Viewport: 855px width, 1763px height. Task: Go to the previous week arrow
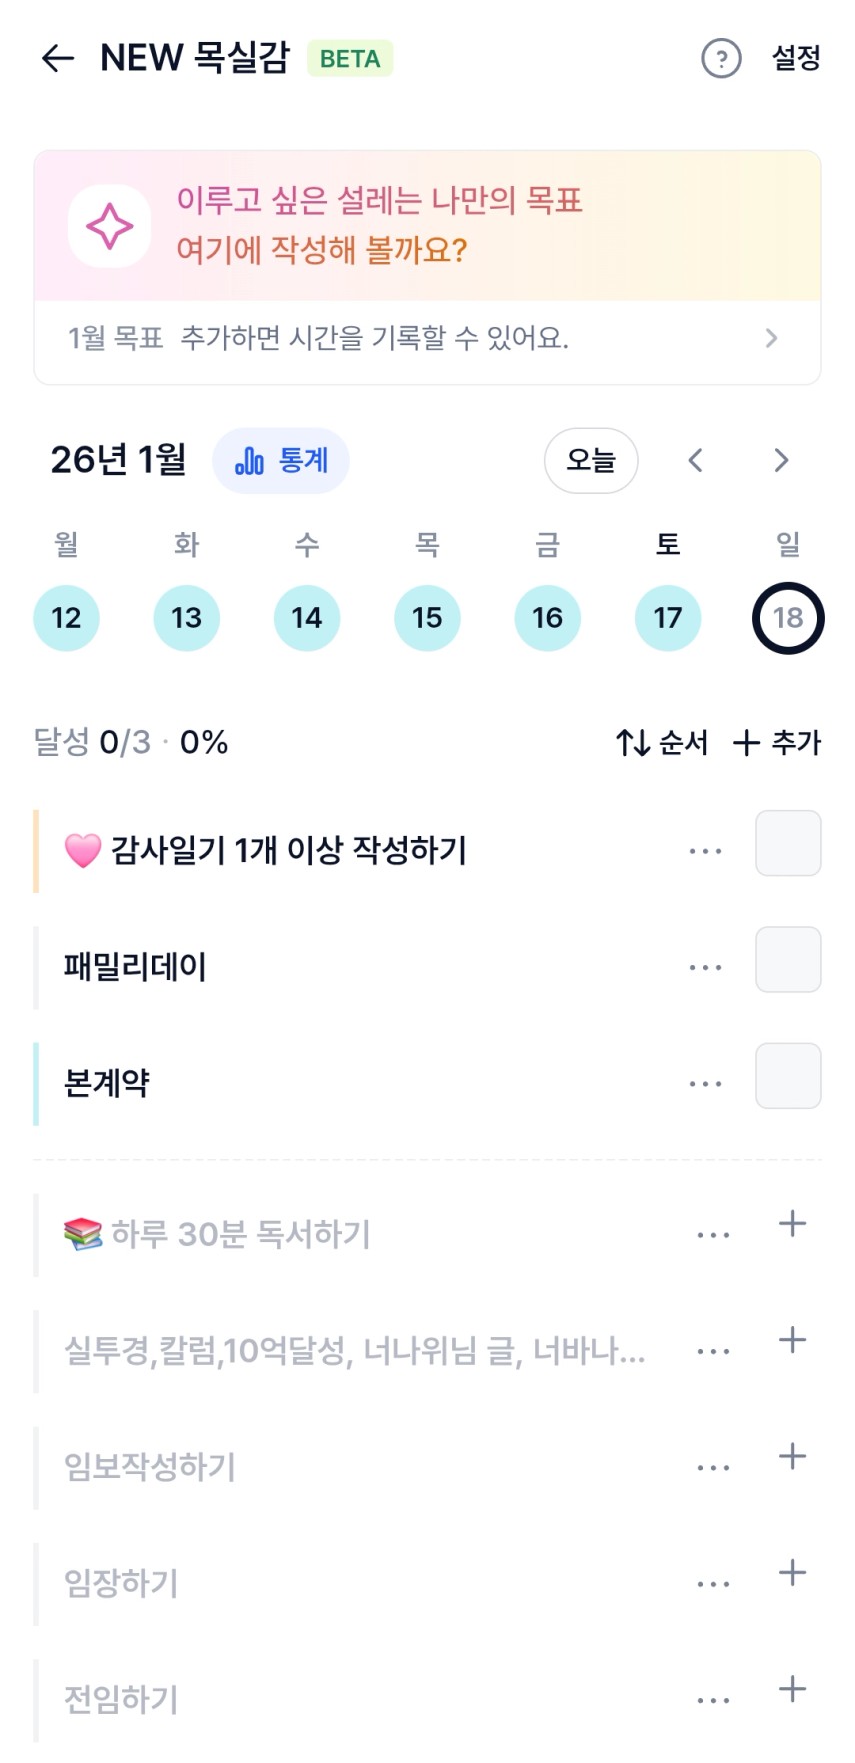696,460
